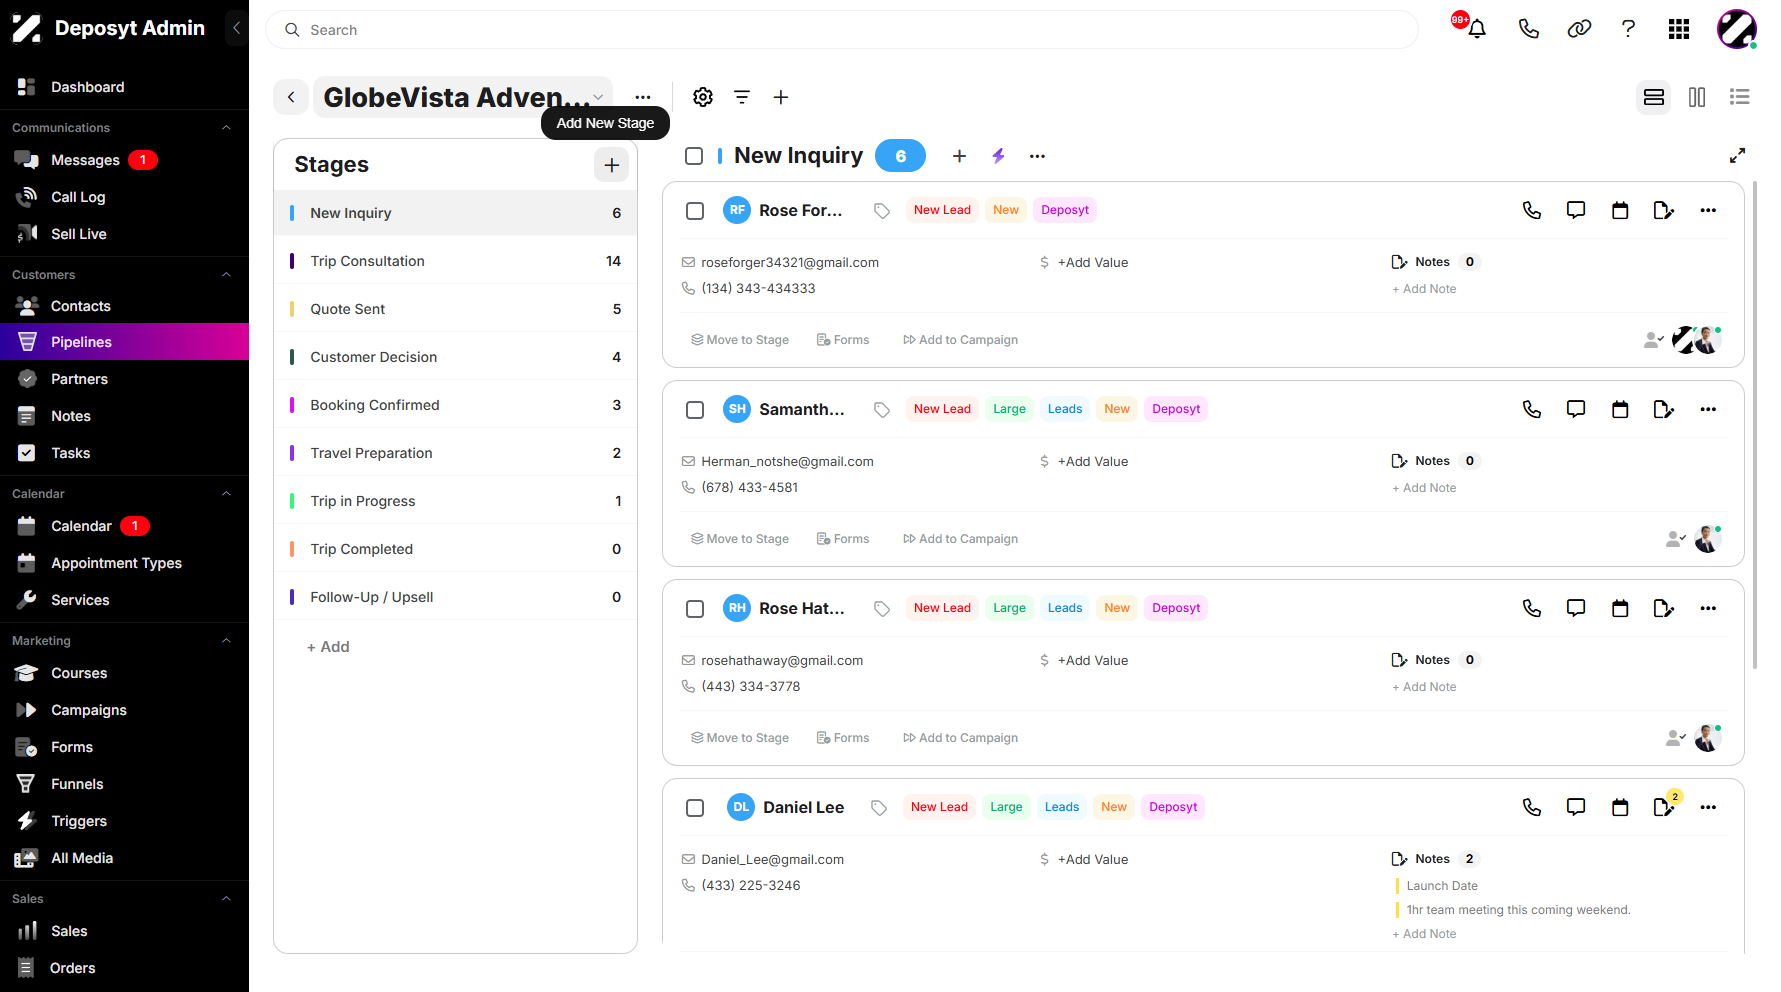Click Forms on Rose Hat... card
The height and width of the screenshot is (992, 1781).
coord(843,738)
